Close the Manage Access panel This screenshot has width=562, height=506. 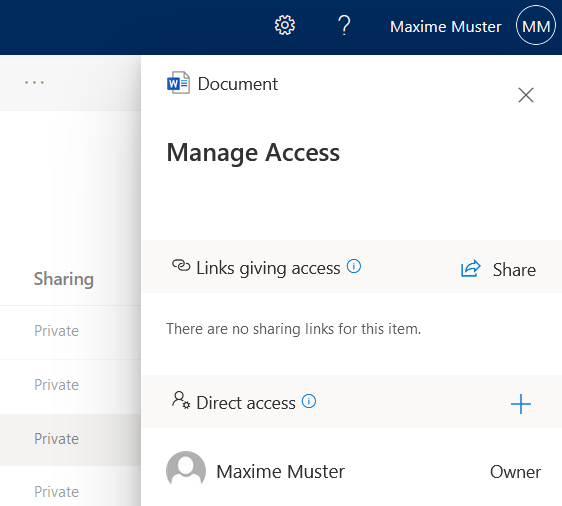(526, 95)
